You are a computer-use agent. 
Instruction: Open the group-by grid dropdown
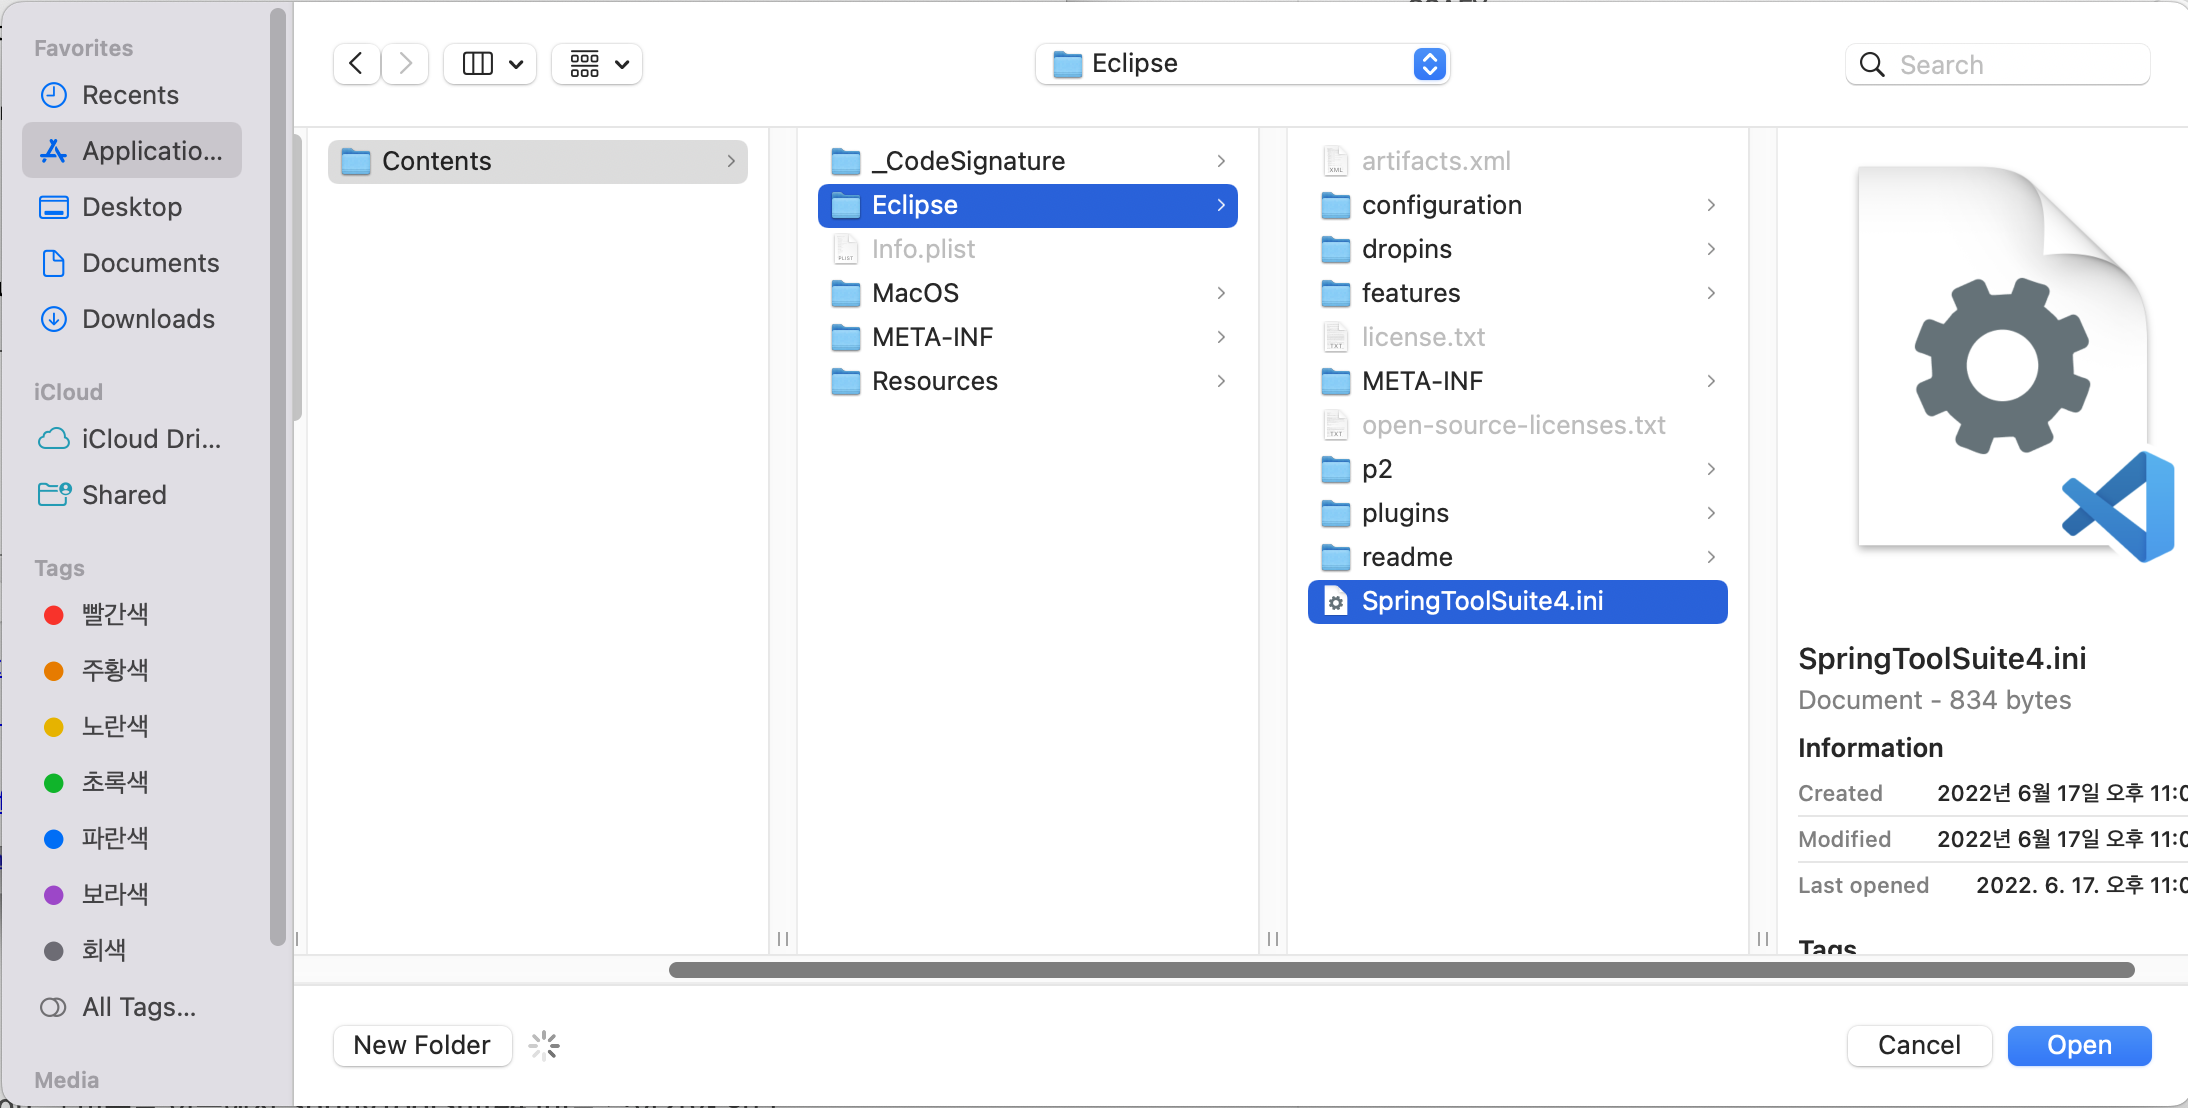pos(597,64)
